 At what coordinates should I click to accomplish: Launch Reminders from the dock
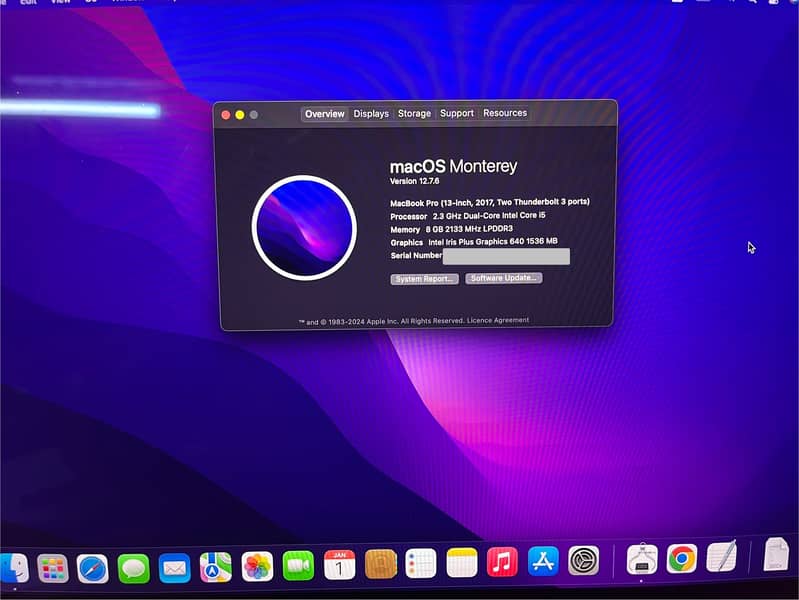(421, 563)
